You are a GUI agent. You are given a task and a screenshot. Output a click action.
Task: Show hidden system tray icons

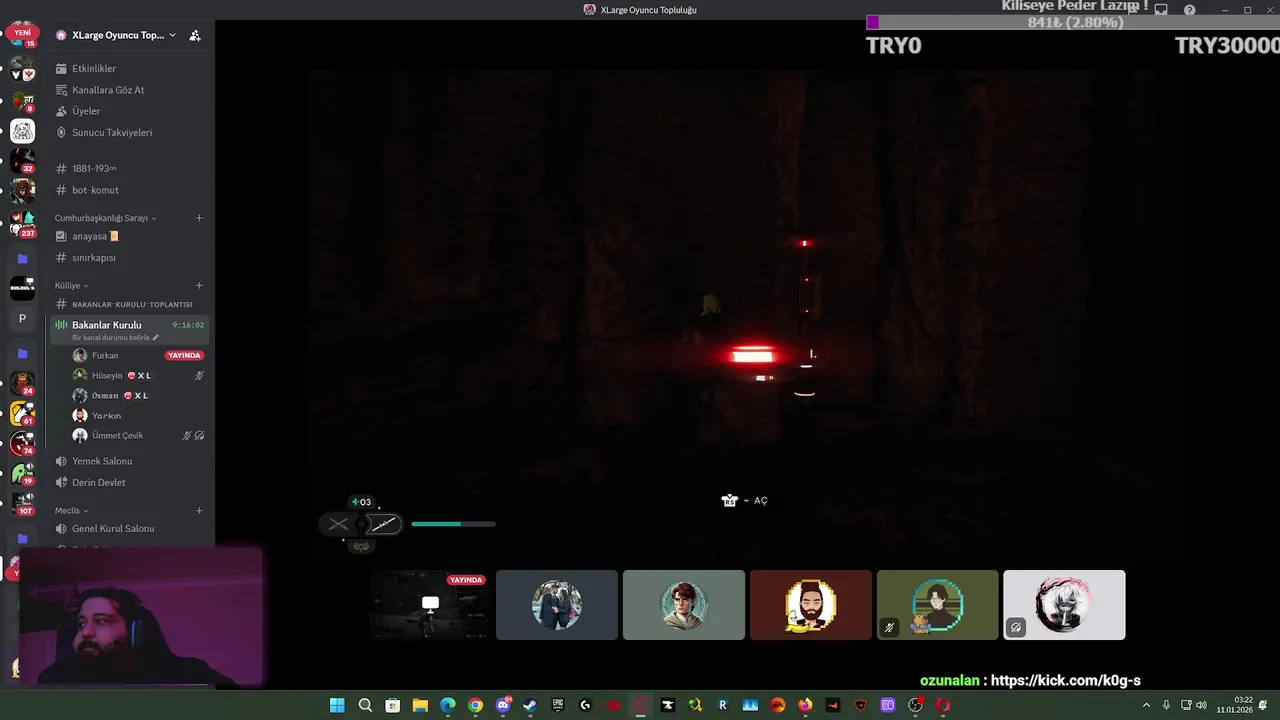(1146, 705)
